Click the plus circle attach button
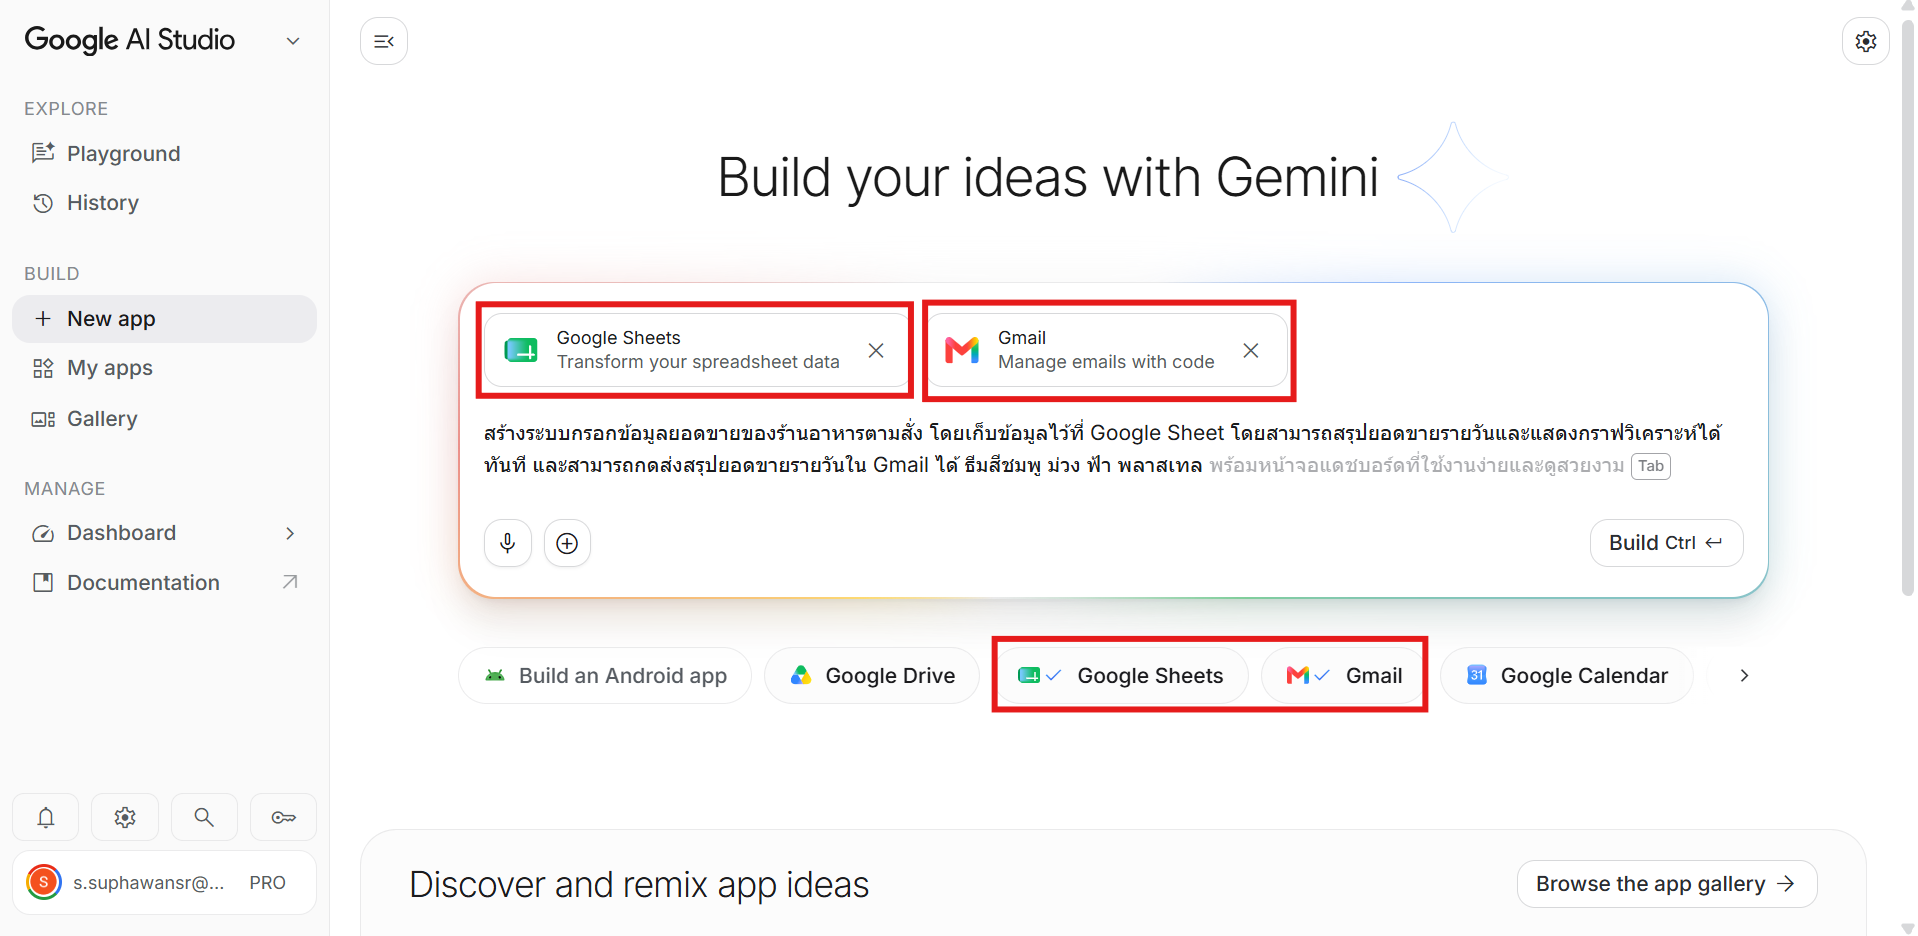 567,543
